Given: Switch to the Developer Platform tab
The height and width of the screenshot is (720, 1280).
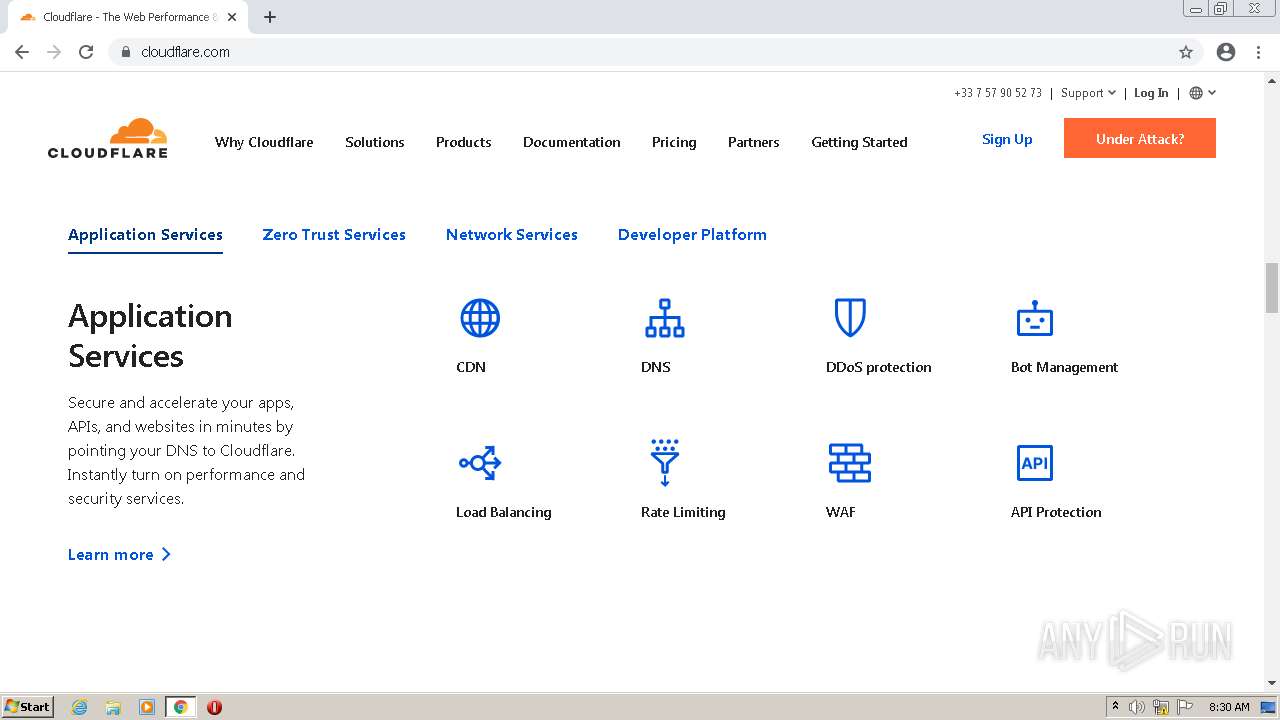Looking at the screenshot, I should pyautogui.click(x=692, y=235).
